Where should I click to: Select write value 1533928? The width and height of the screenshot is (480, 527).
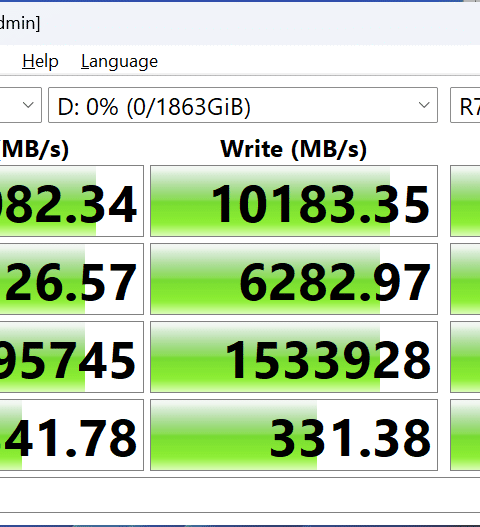pyautogui.click(x=294, y=357)
